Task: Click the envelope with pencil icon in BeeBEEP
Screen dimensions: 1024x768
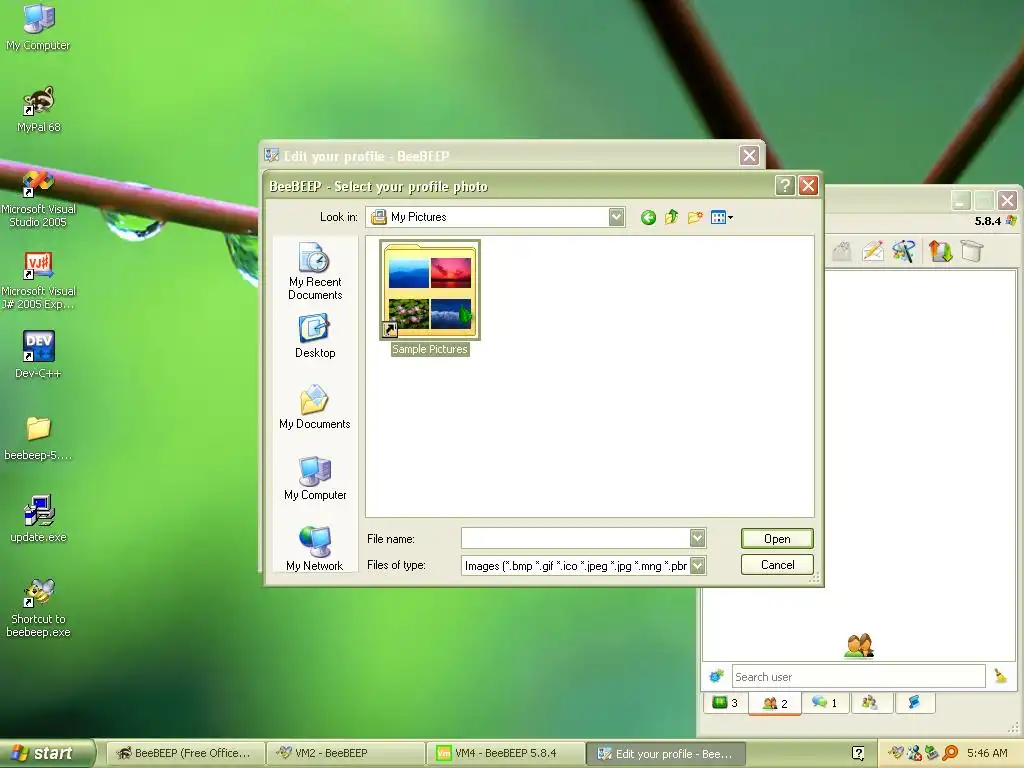Action: pos(872,251)
